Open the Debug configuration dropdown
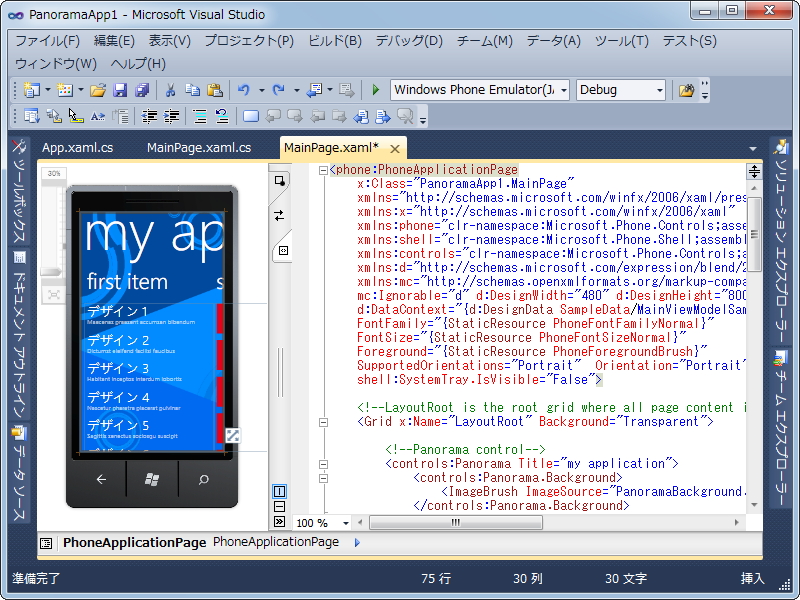This screenshot has height=600, width=800. tap(659, 90)
